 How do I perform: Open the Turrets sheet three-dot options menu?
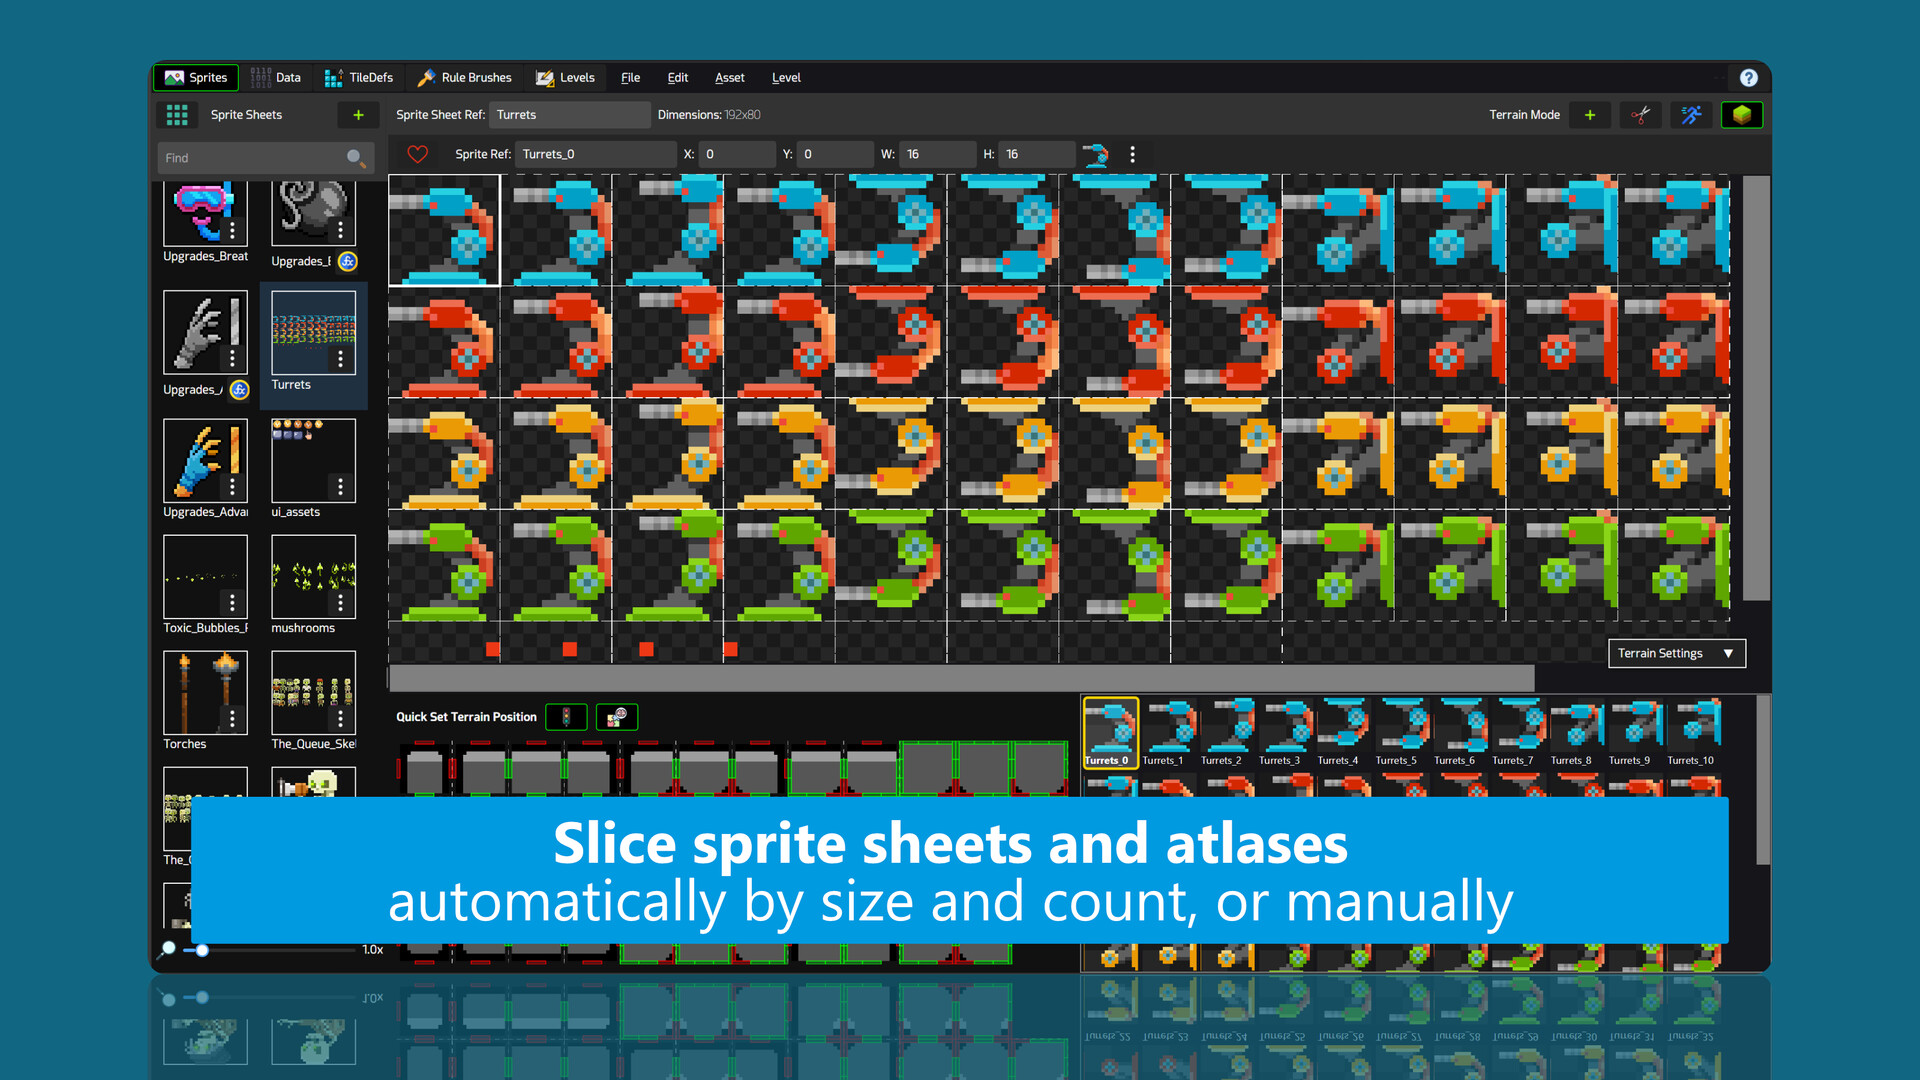click(x=340, y=358)
